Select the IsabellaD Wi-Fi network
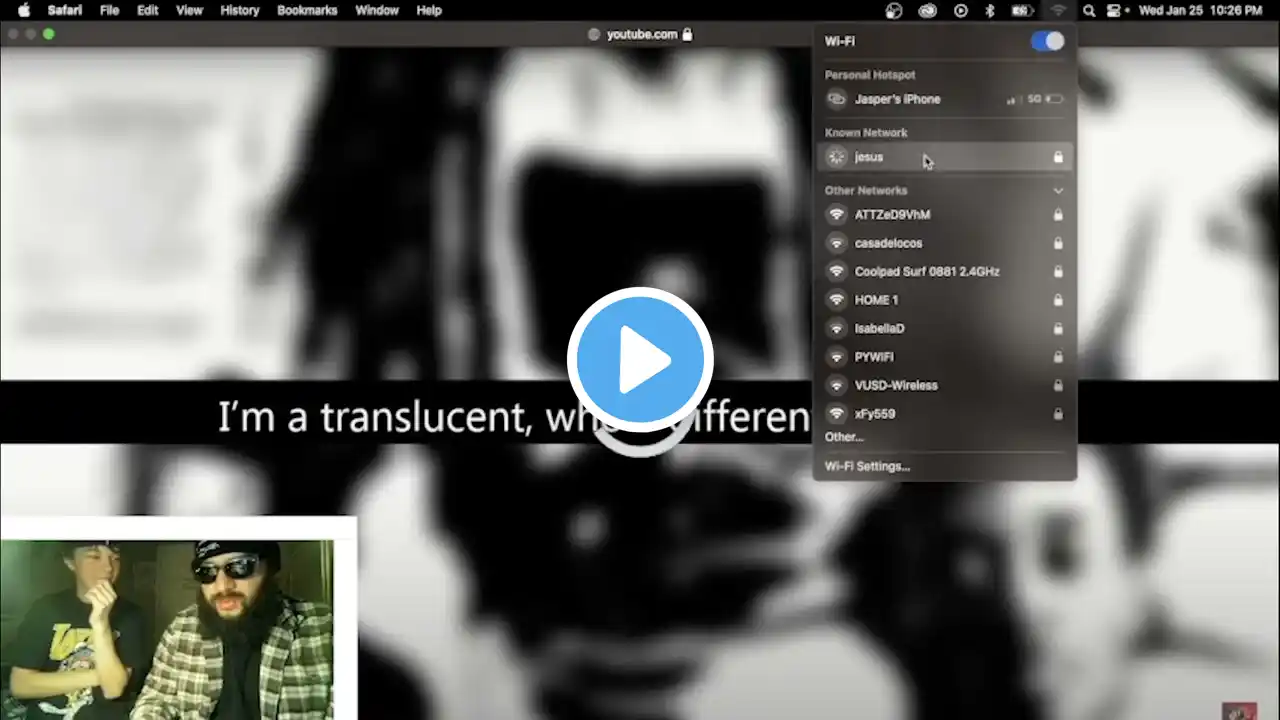Viewport: 1280px width, 720px height. [x=944, y=328]
